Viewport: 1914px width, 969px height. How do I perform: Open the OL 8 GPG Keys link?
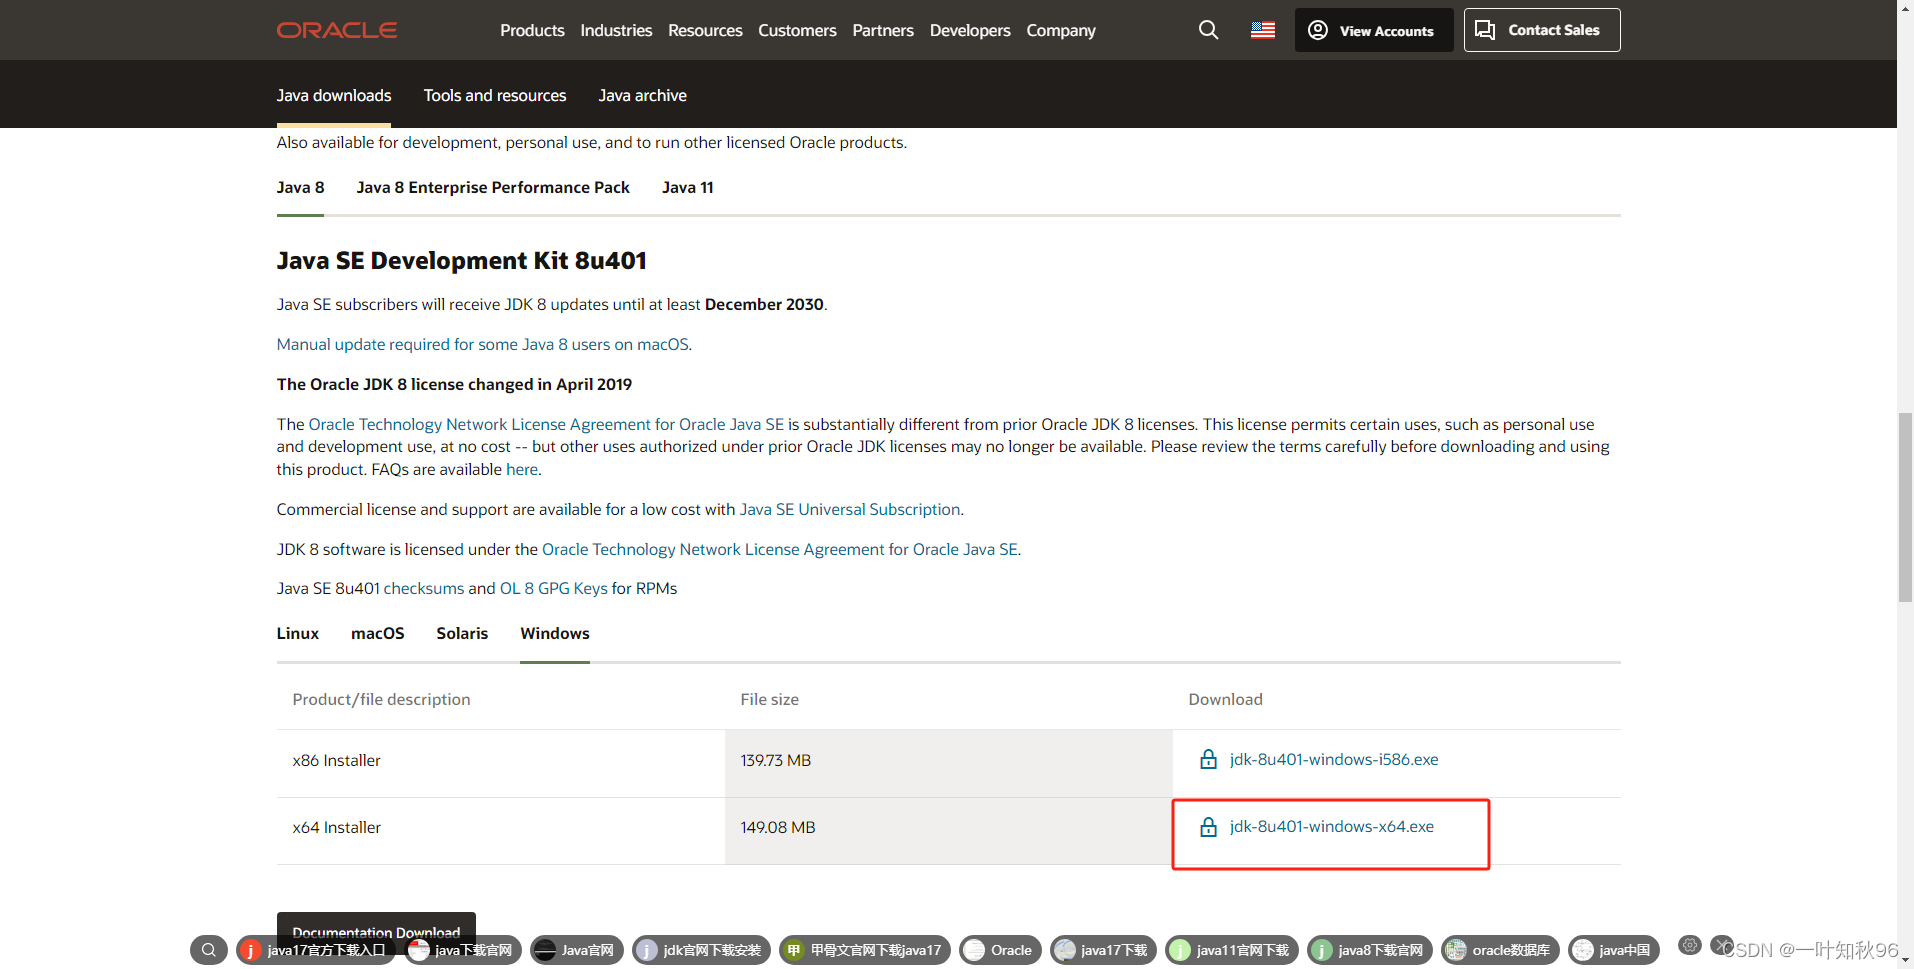[x=553, y=588]
